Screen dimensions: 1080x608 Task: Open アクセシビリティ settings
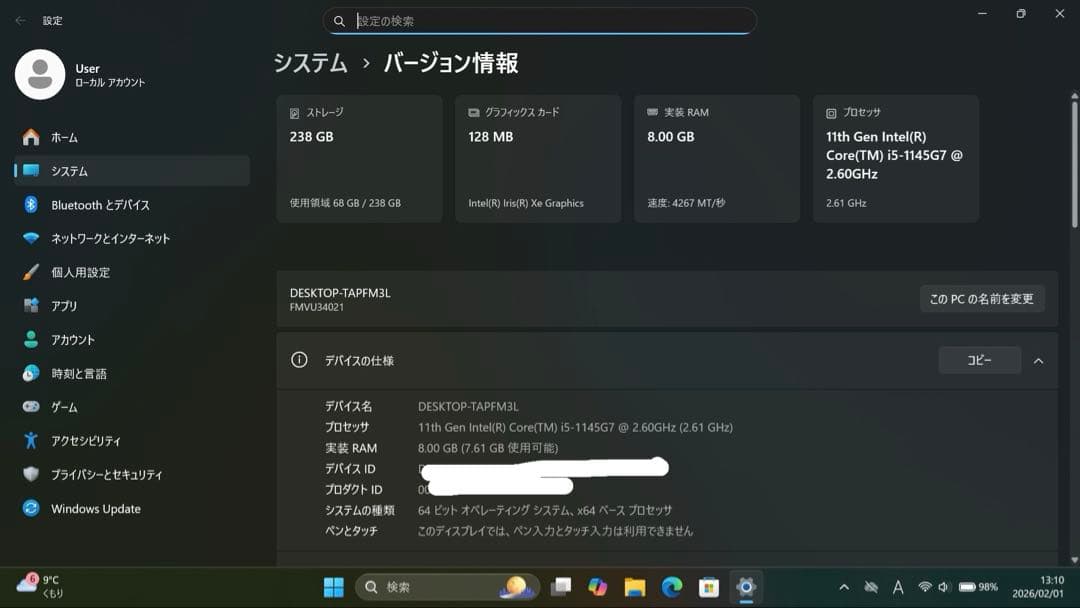click(x=90, y=441)
